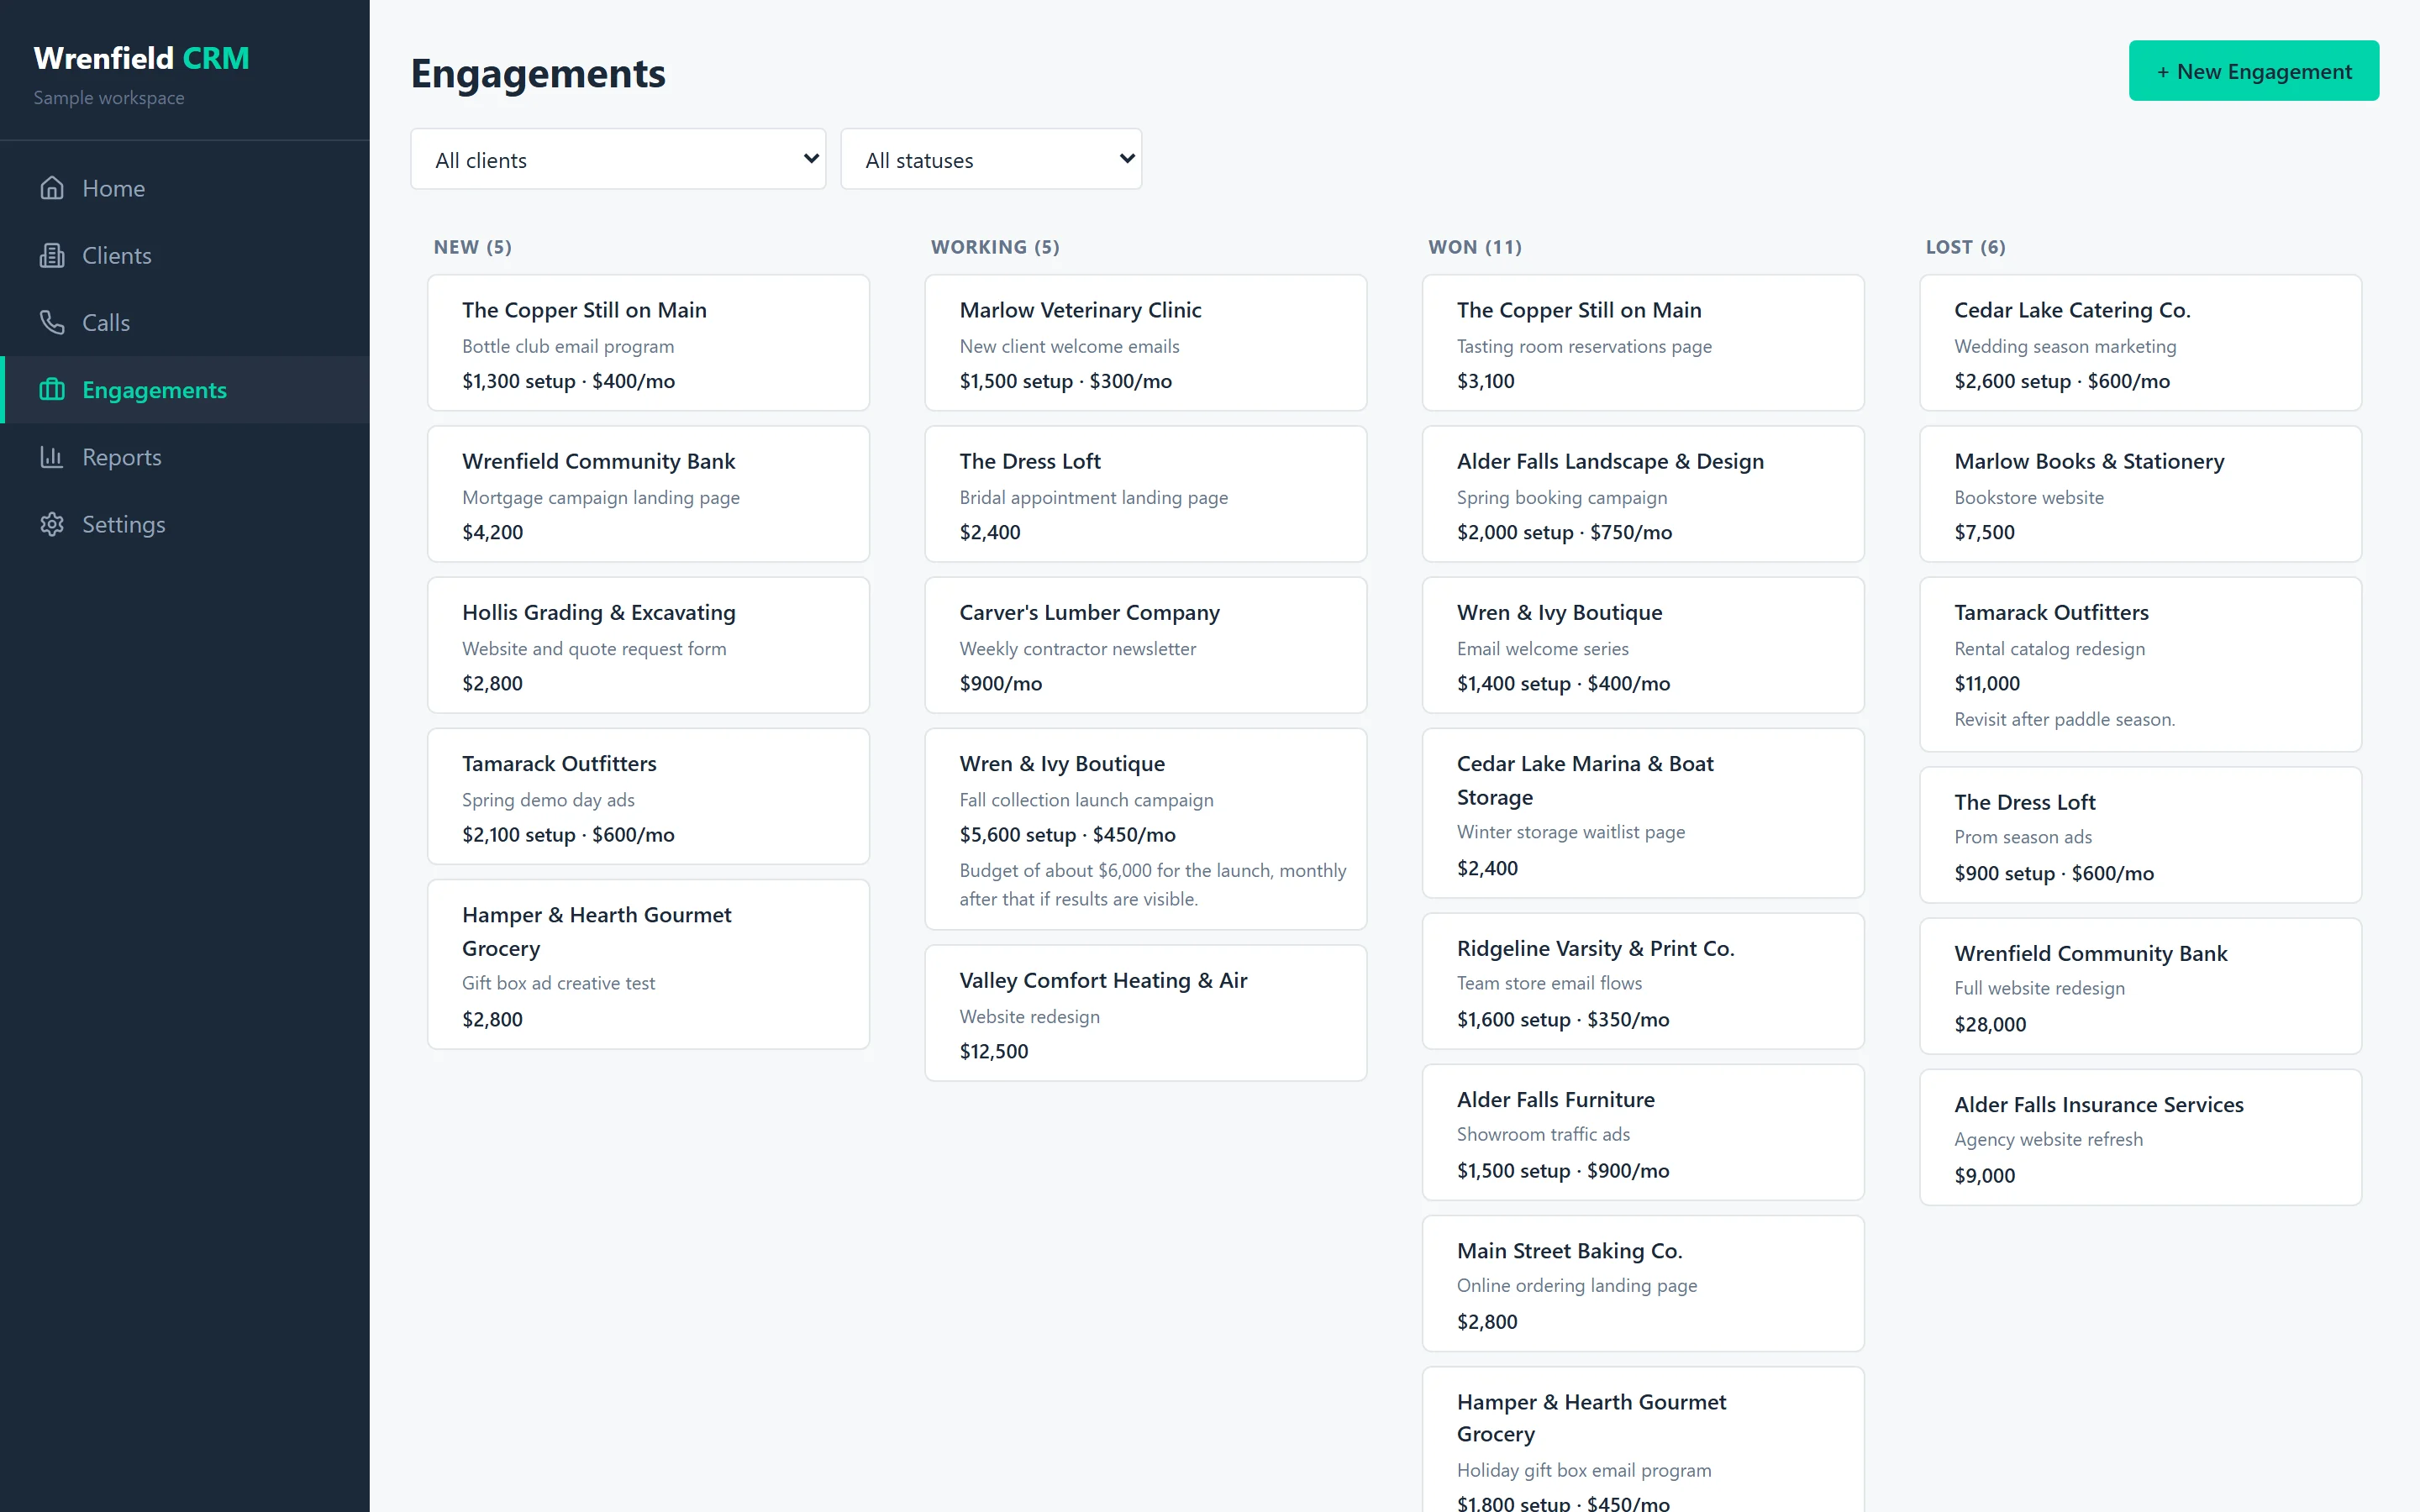This screenshot has width=2420, height=1512.
Task: Open Alder Falls Landscape & Design card
Action: coord(1643,494)
